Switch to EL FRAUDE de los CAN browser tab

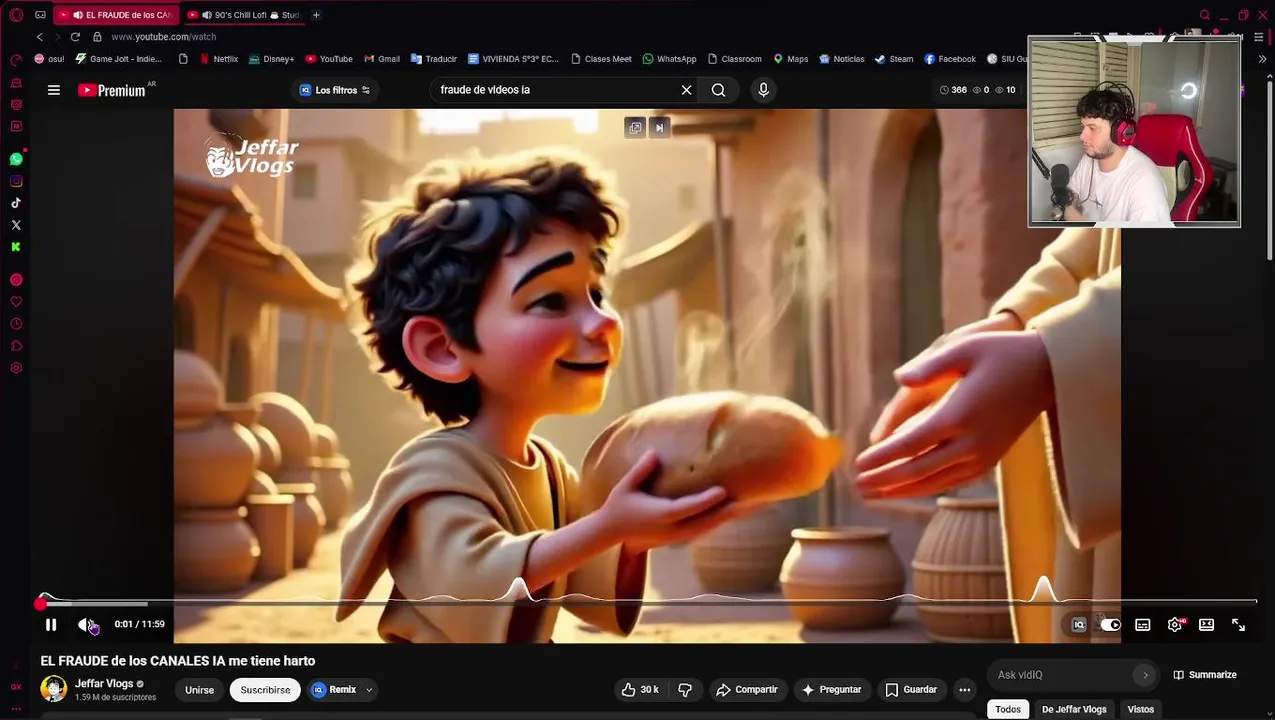point(116,15)
